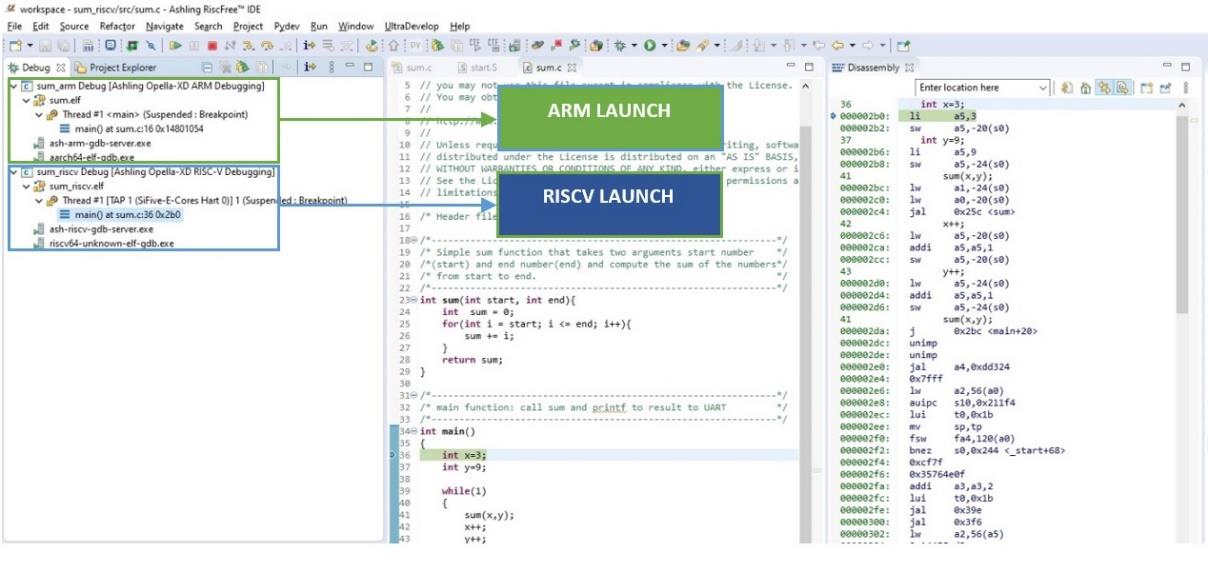The width and height of the screenshot is (1208, 561).
Task: Click the Instruction Stepping Mode icon in toolbar
Action: tap(309, 45)
